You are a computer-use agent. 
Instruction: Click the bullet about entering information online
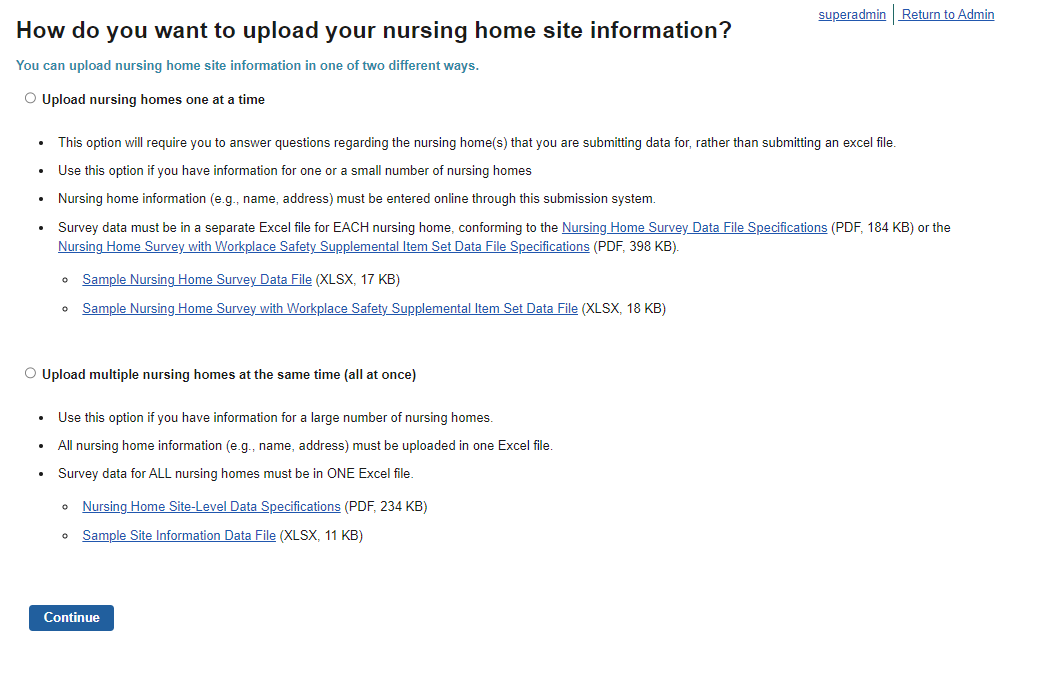356,199
